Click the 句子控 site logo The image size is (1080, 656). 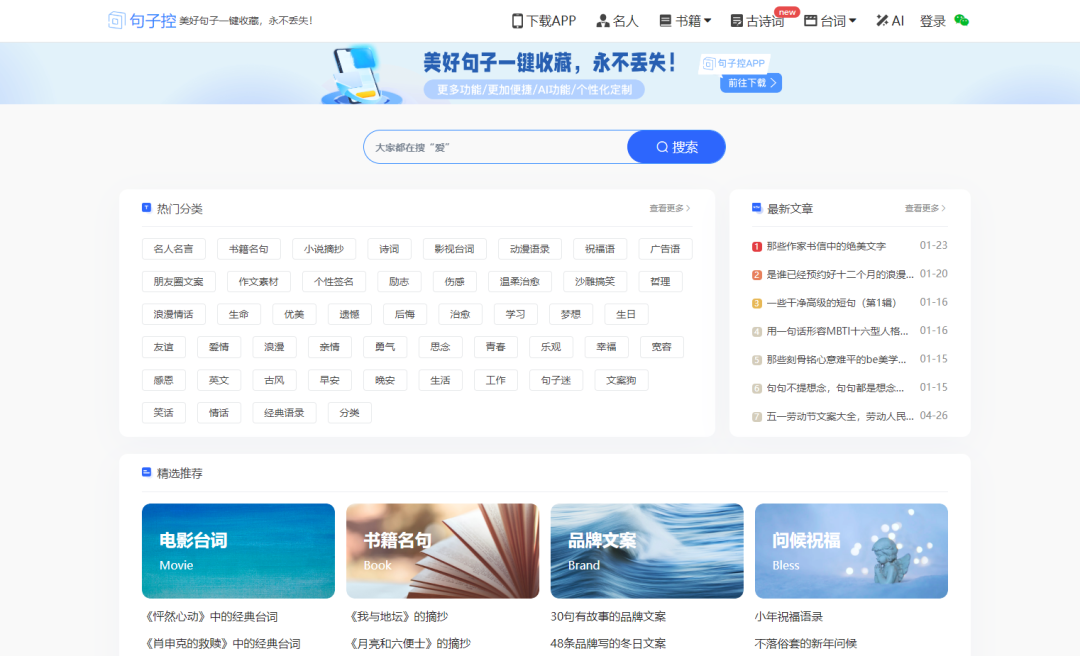[142, 21]
